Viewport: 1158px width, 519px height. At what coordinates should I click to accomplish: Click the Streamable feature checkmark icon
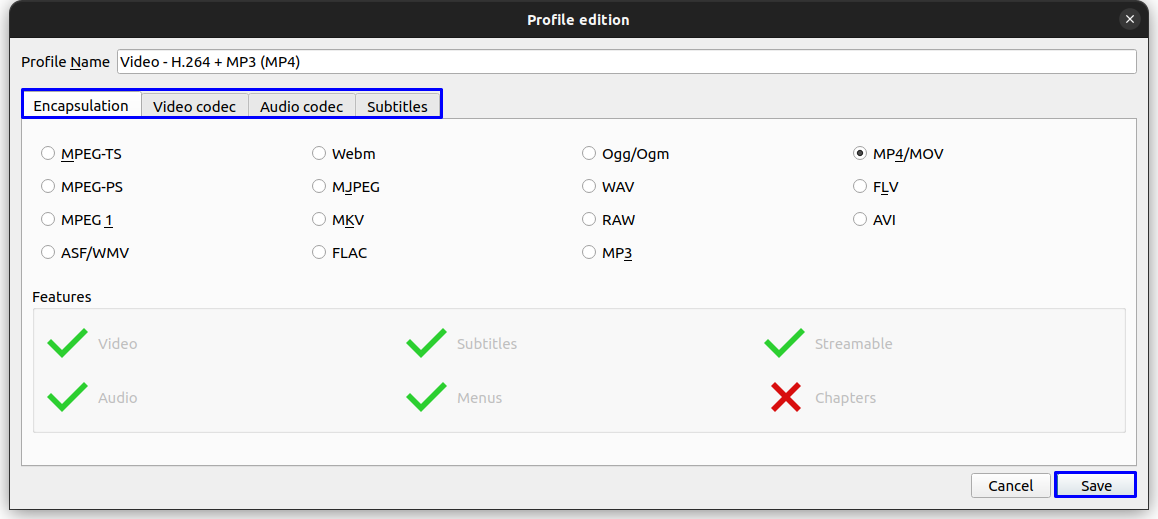784,343
